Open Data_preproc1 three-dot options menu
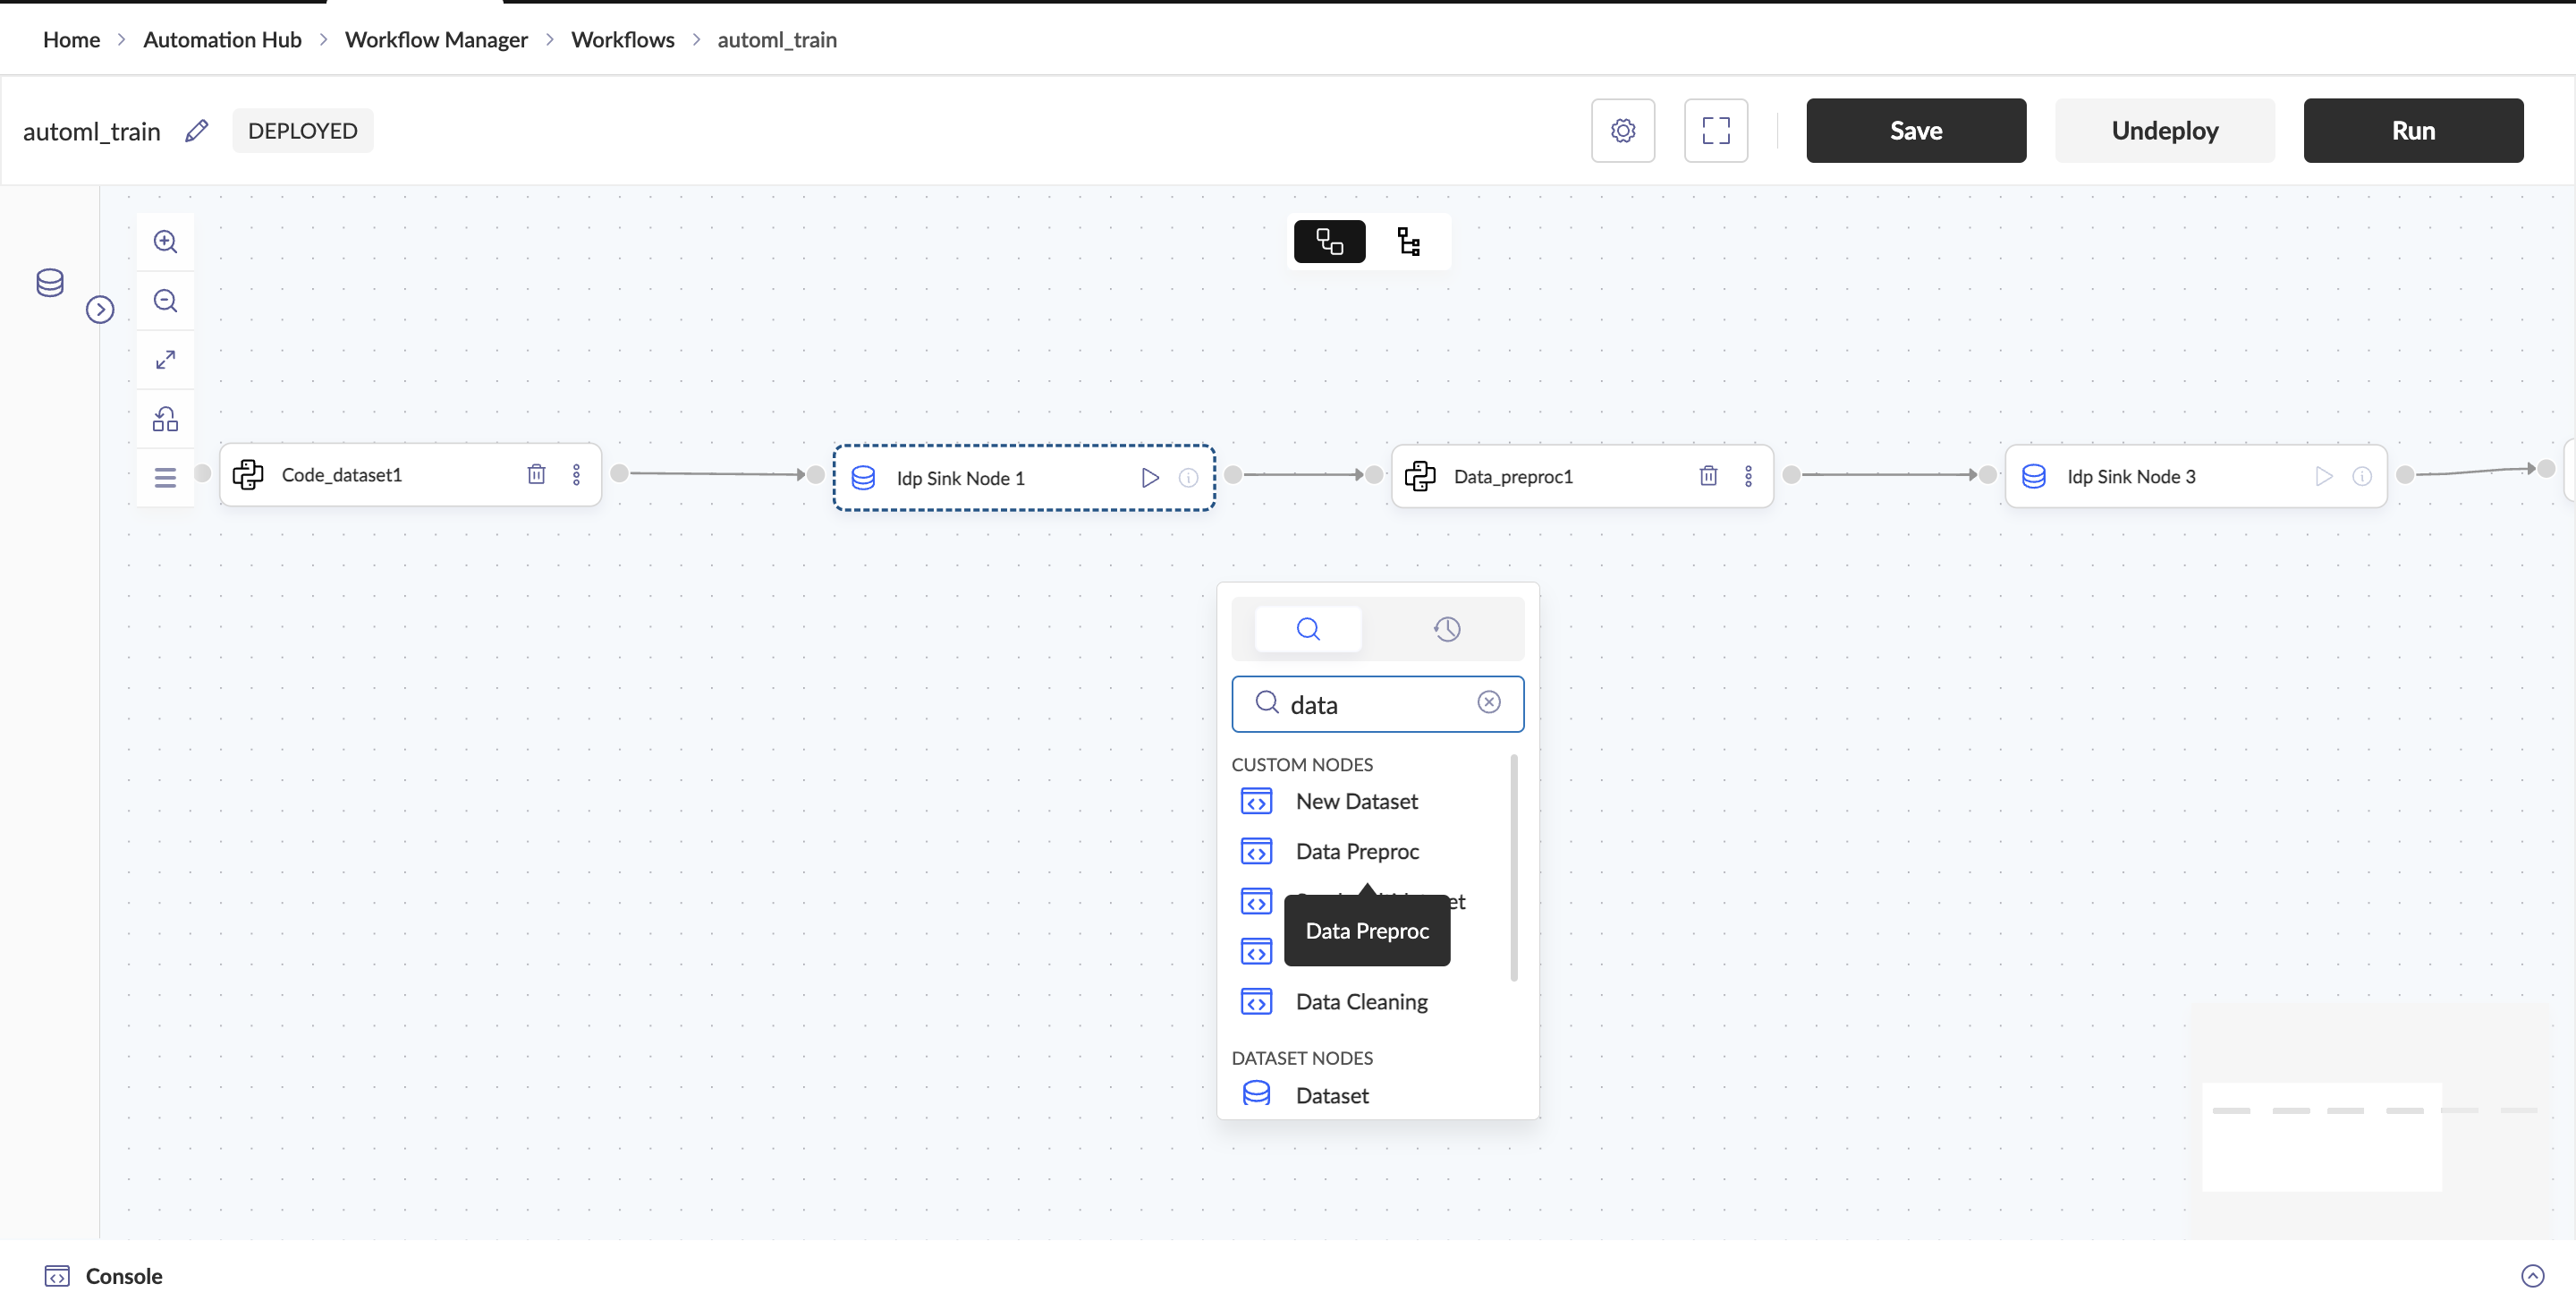Screen dimensions: 2576x1301 1748,476
